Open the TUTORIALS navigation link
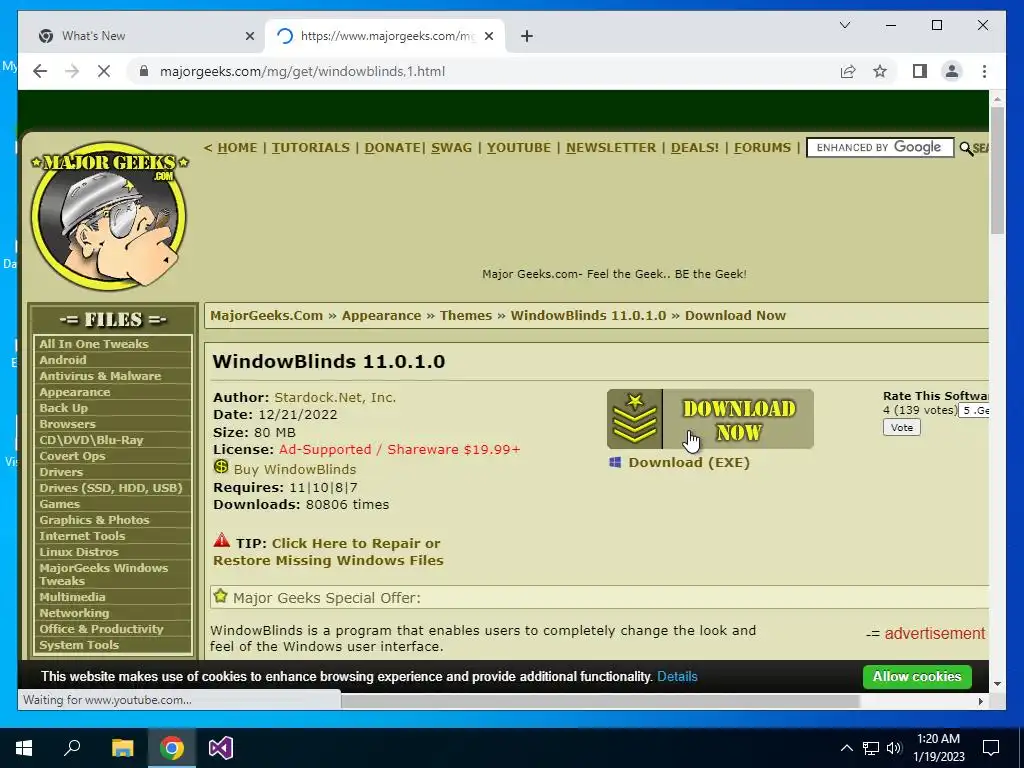This screenshot has width=1024, height=768. [x=311, y=148]
